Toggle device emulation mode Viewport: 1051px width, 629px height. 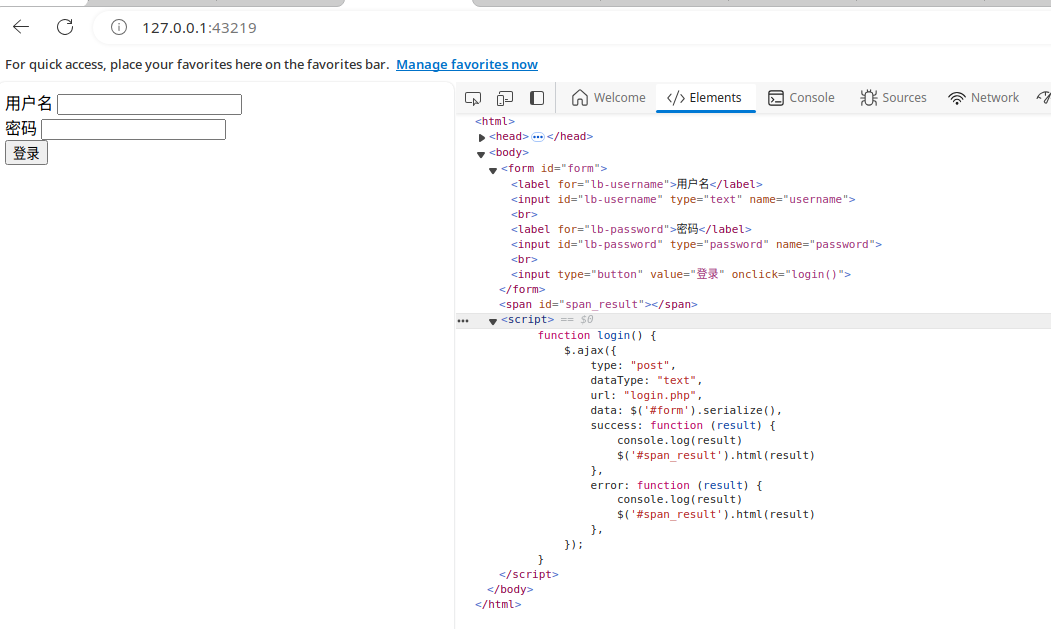click(505, 99)
